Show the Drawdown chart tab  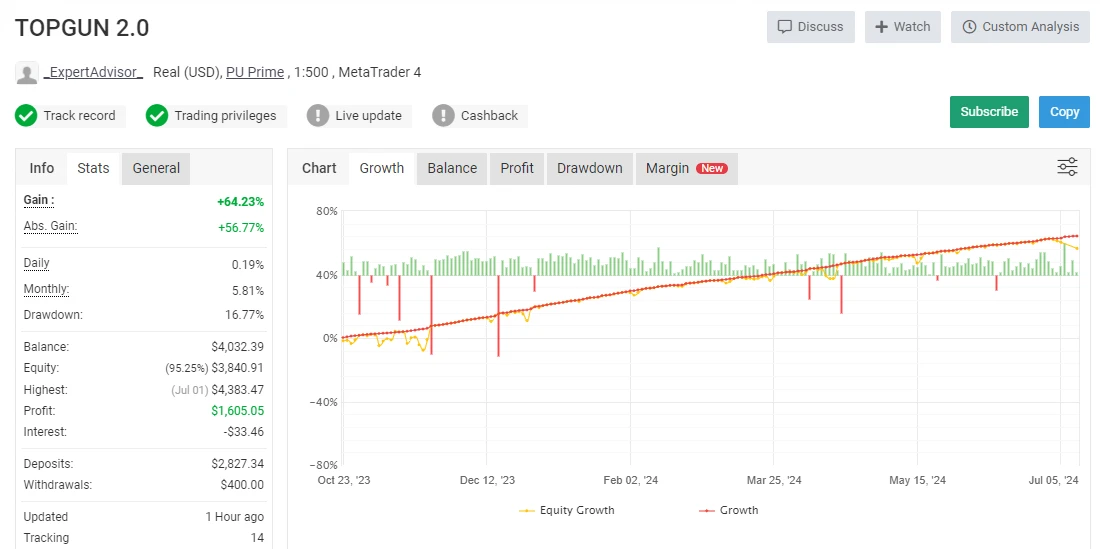pos(589,168)
